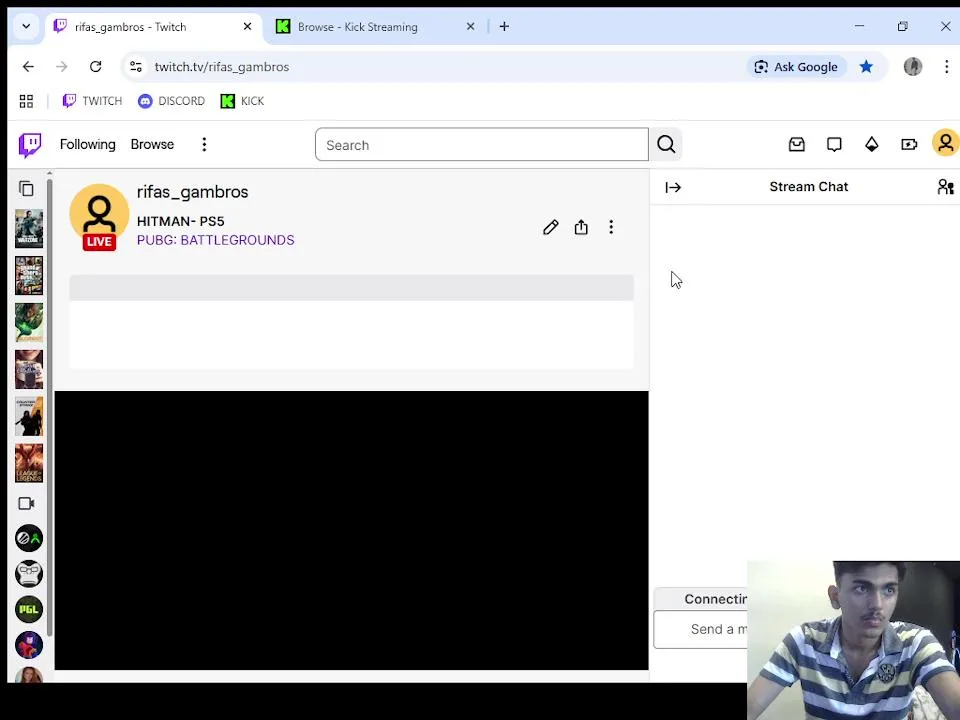960x720 pixels.
Task: Open the PGL channel avatar in sidebar
Action: coord(29,609)
